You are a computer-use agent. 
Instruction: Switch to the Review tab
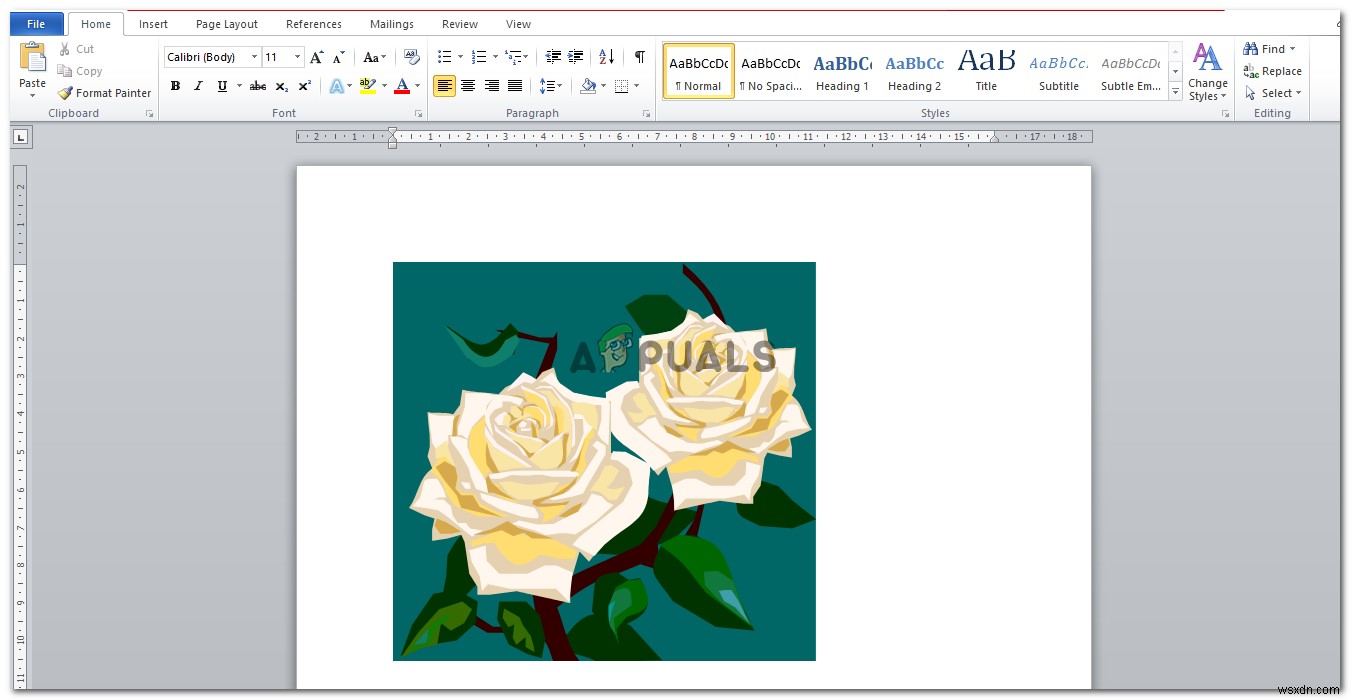click(x=460, y=24)
